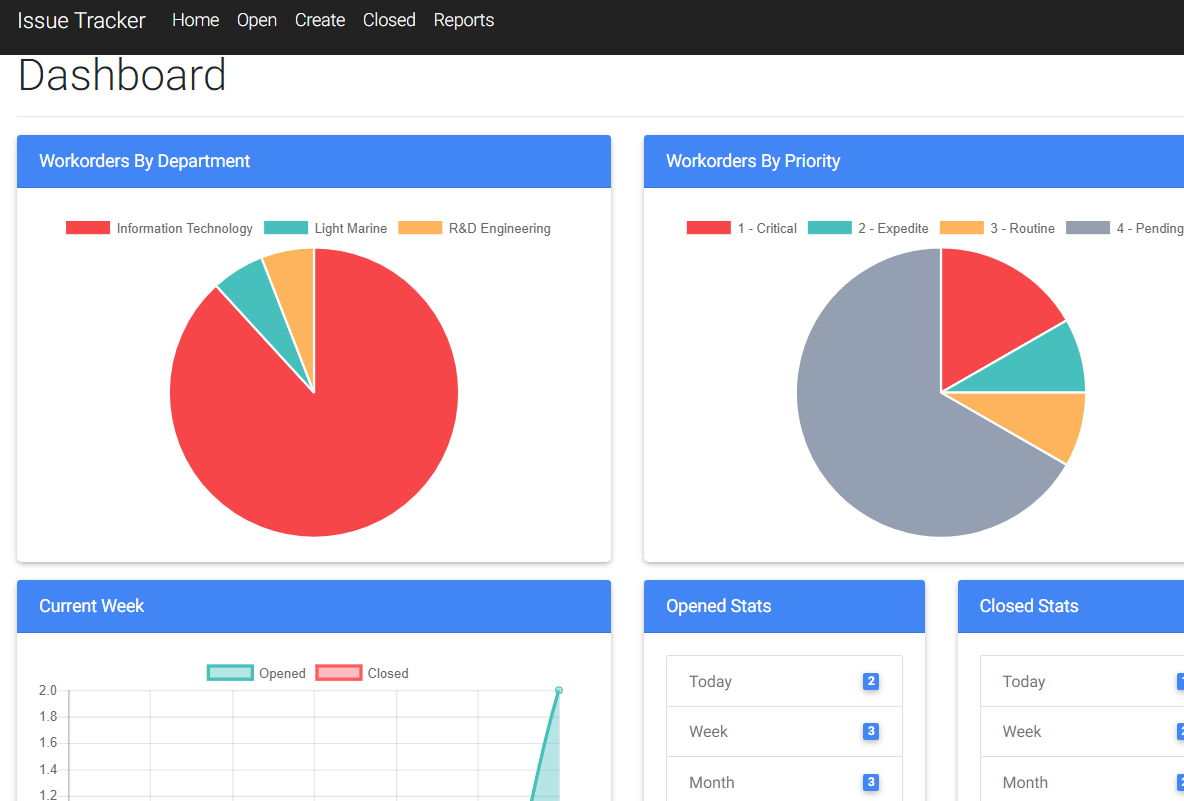The height and width of the screenshot is (801, 1184).
Task: Select the Week row in Opened Stats
Action: click(x=784, y=732)
